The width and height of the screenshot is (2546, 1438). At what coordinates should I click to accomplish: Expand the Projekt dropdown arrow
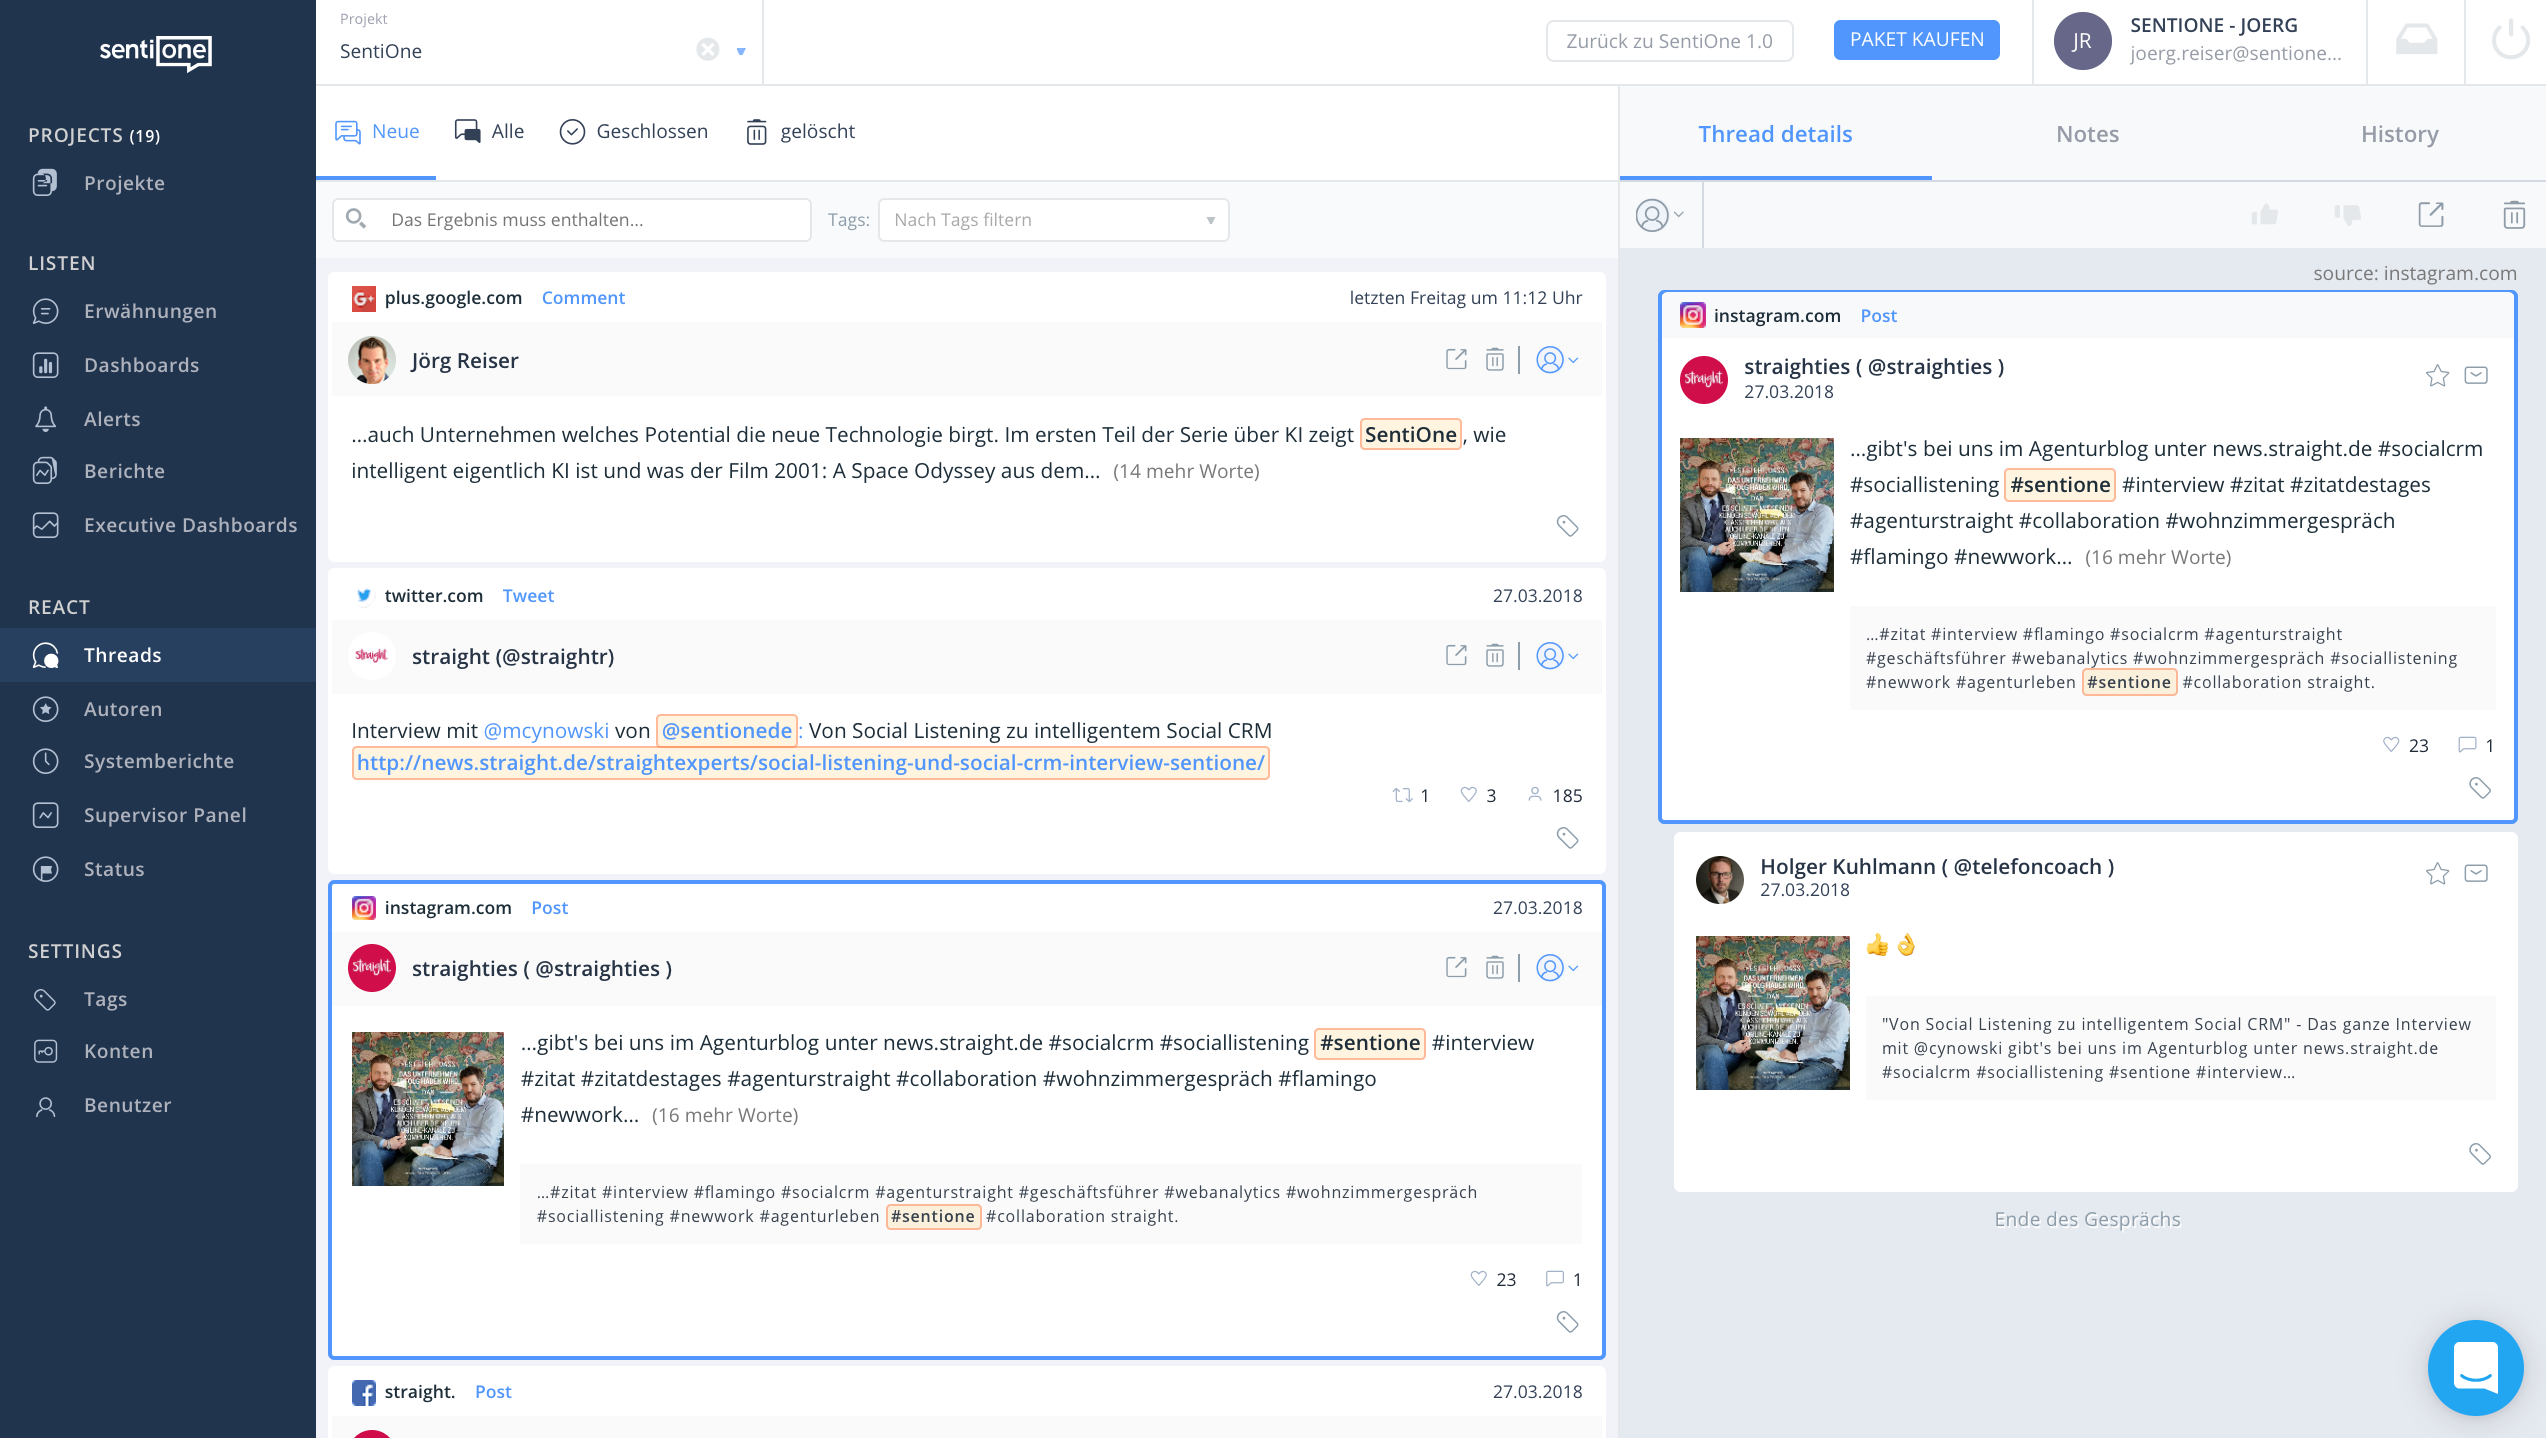741,51
